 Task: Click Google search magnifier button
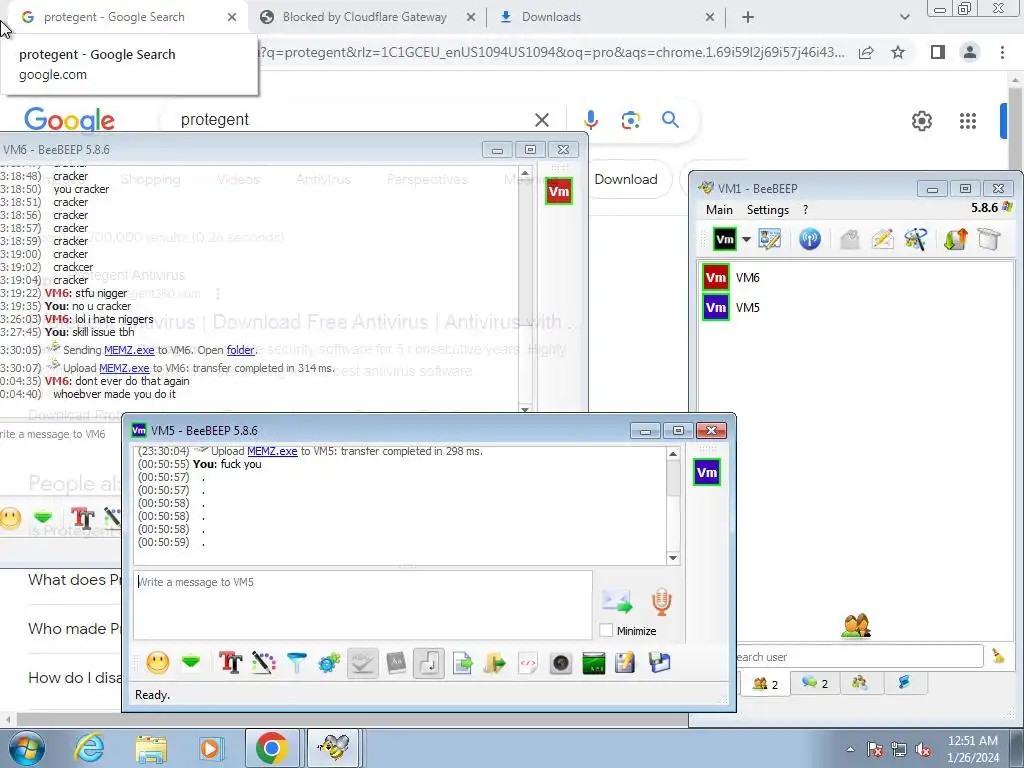click(x=670, y=120)
